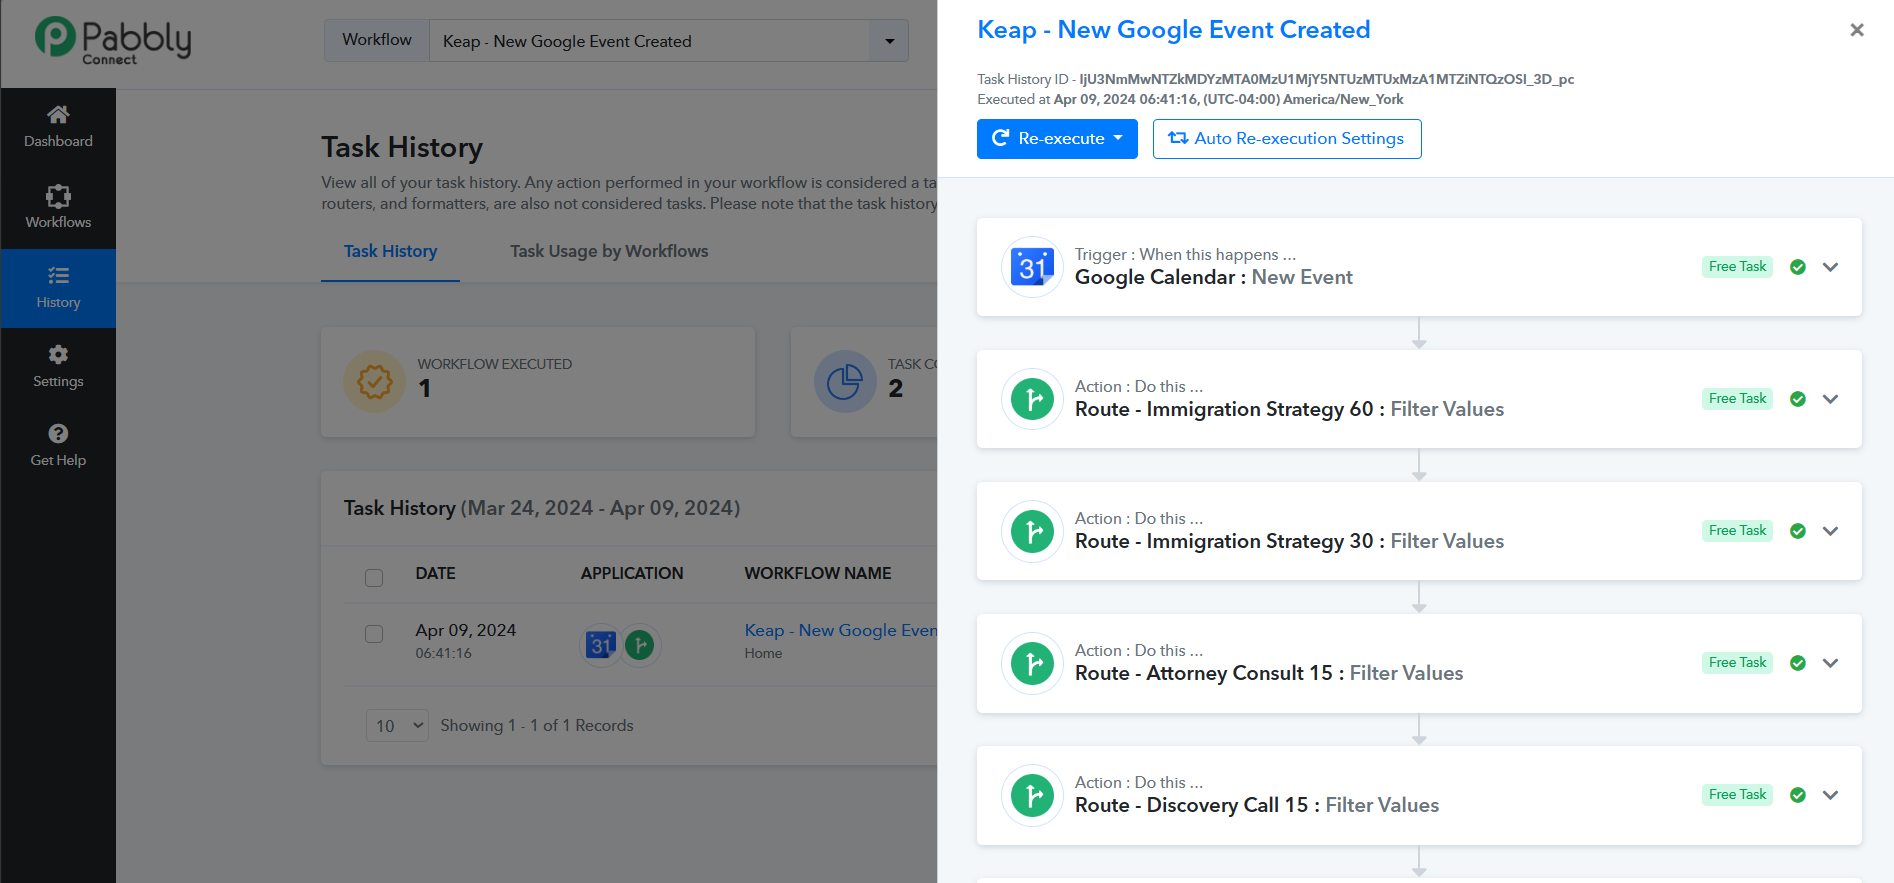Click Free Task badge on Immigration Strategy 30

(1737, 531)
